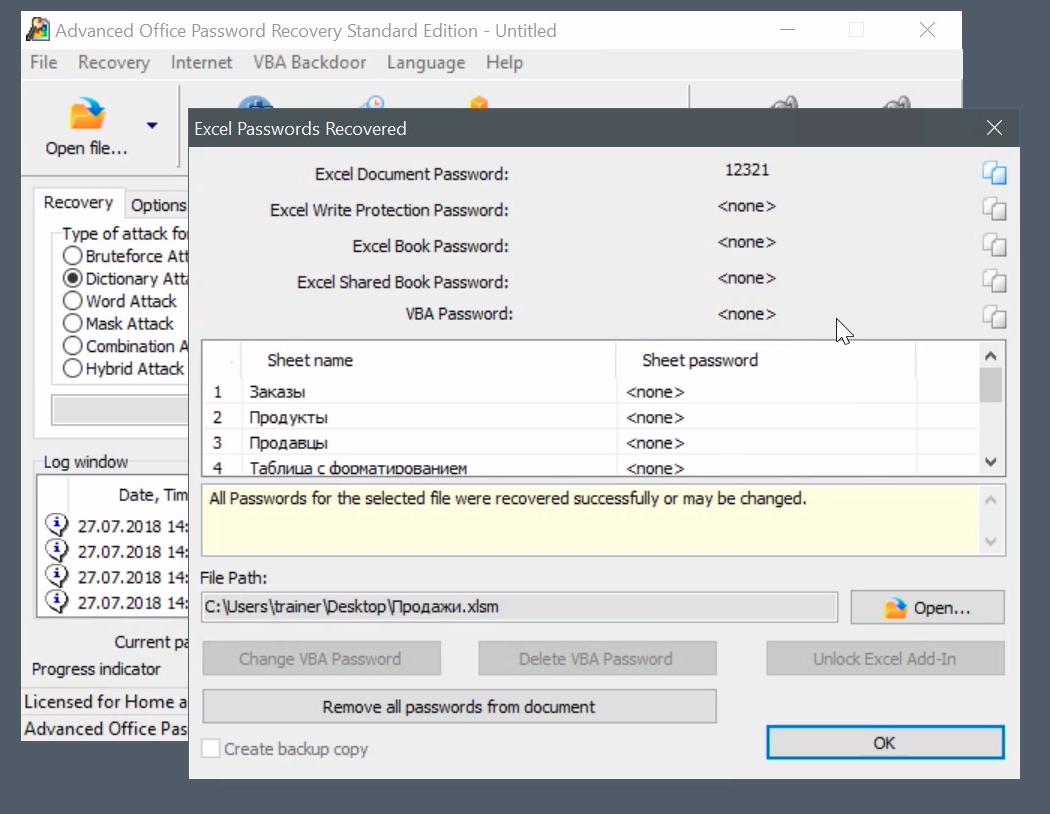
Task: Select Mask Attack radio button
Action: tap(72, 323)
